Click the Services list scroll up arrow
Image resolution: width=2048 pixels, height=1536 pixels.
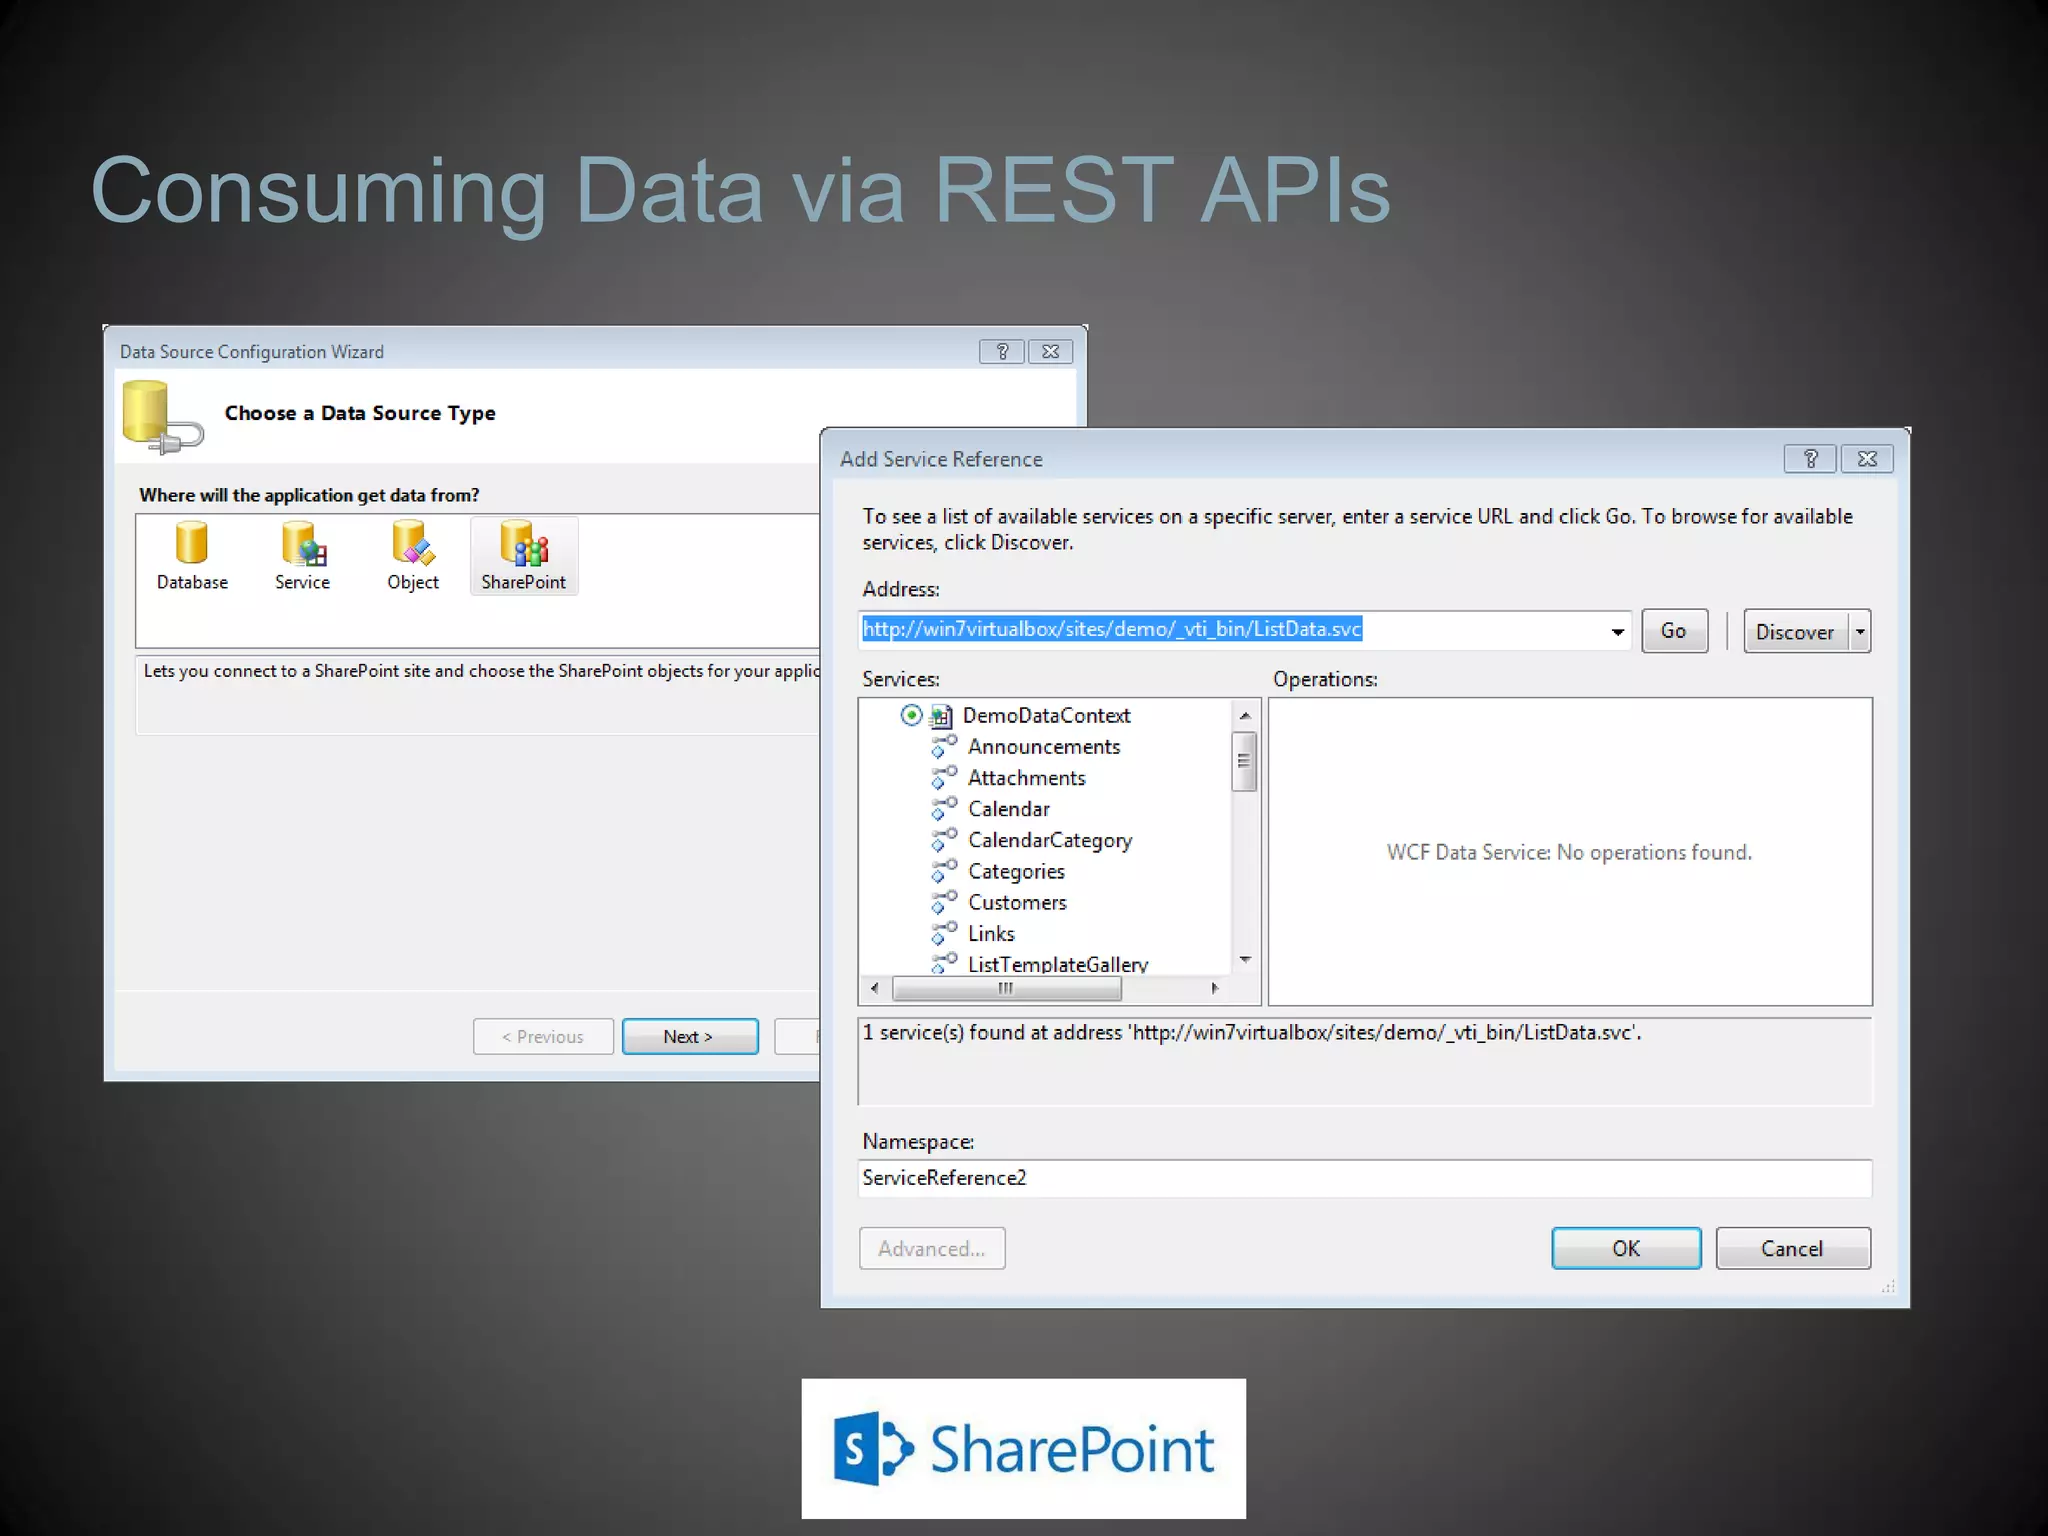click(x=1245, y=715)
